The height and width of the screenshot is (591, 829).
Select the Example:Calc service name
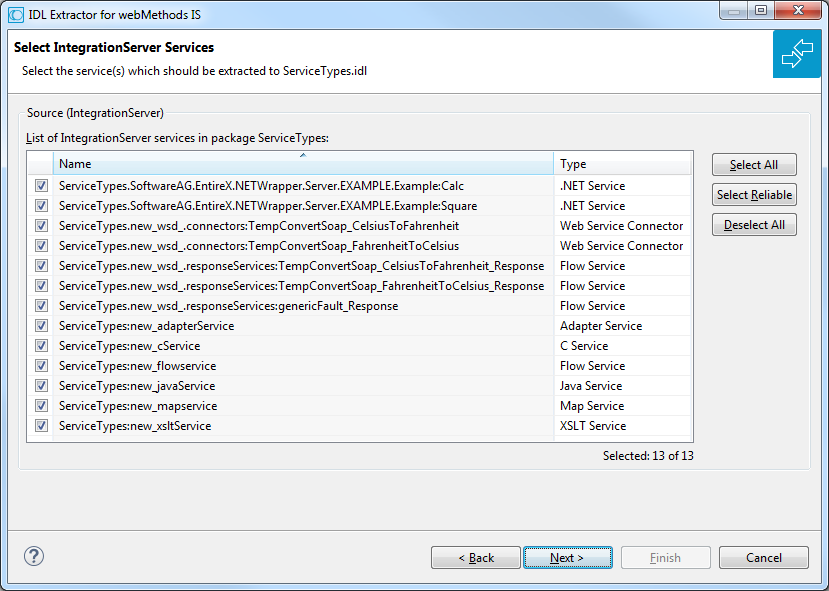click(x=261, y=186)
